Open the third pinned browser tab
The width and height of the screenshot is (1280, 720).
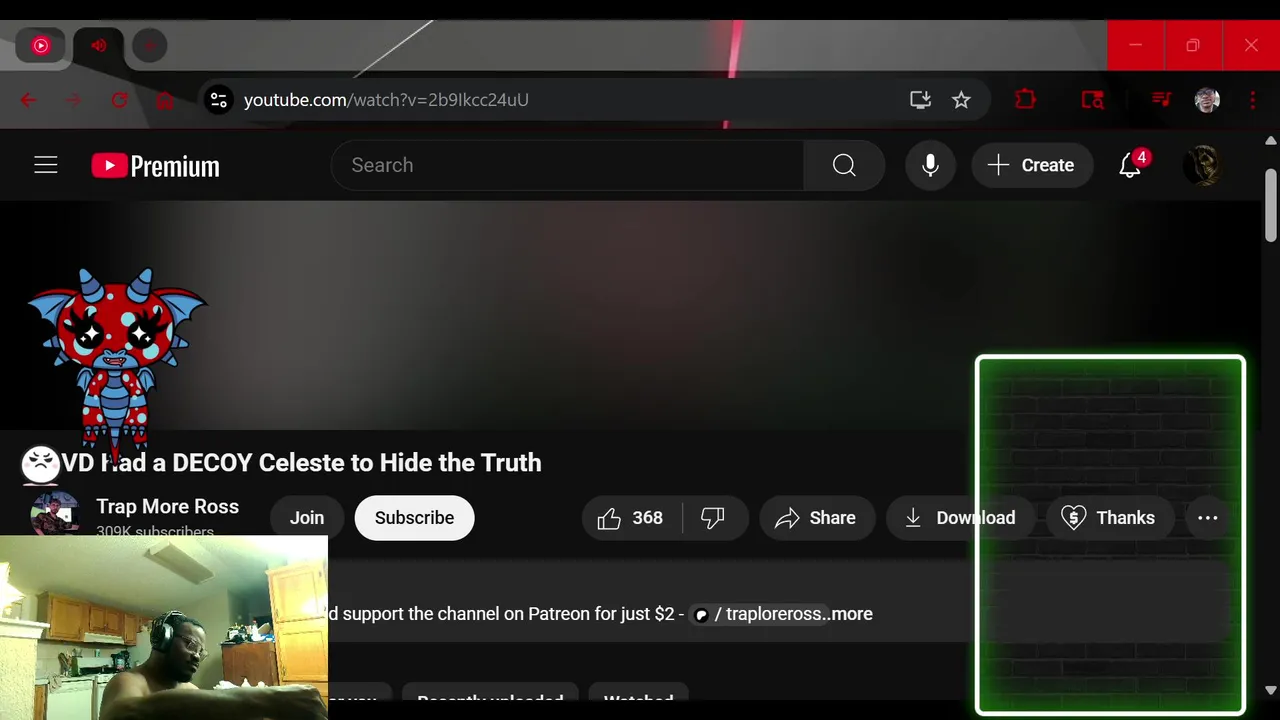150,45
